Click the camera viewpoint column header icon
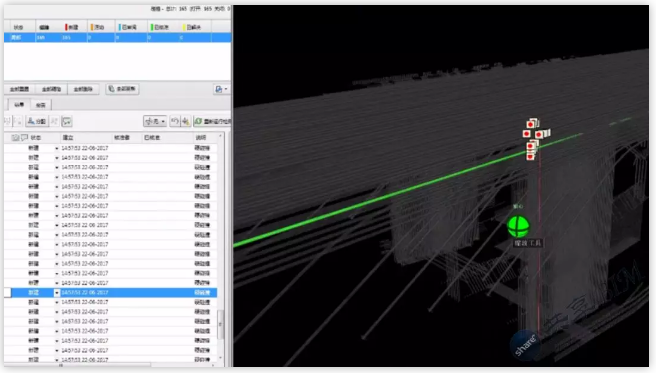Viewport: 656px width, 373px height. [15, 137]
